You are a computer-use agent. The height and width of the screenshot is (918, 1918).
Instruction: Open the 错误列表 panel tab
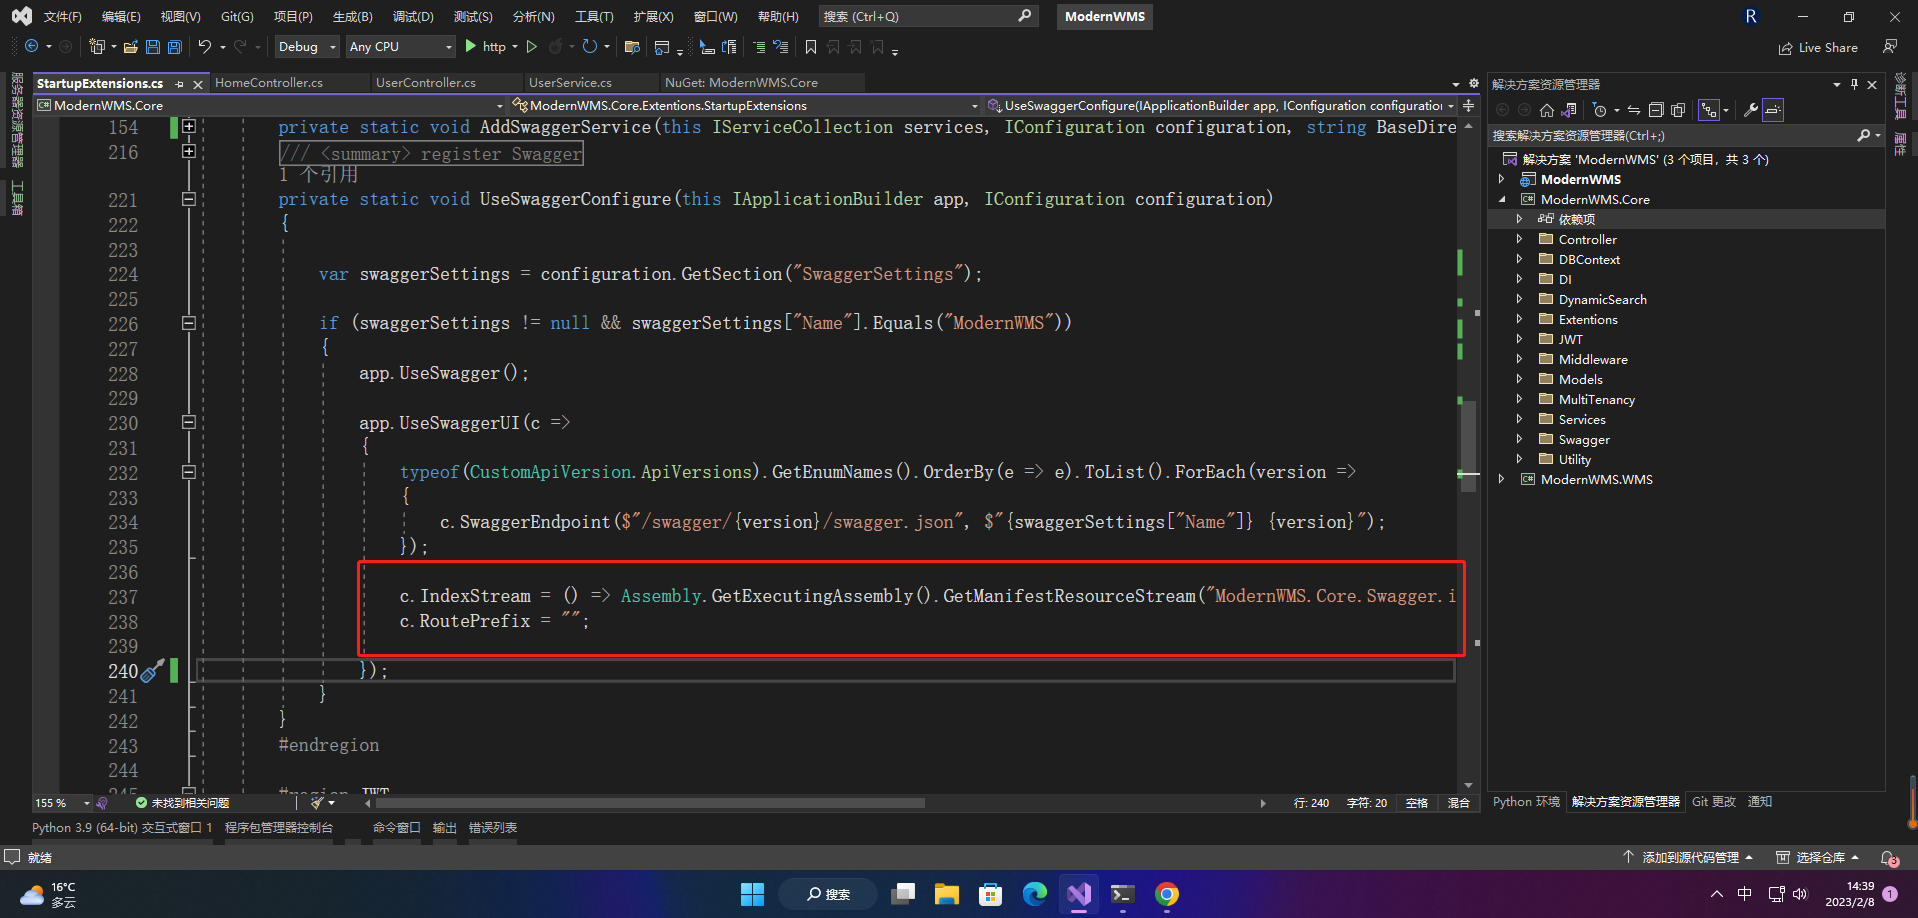point(493,828)
